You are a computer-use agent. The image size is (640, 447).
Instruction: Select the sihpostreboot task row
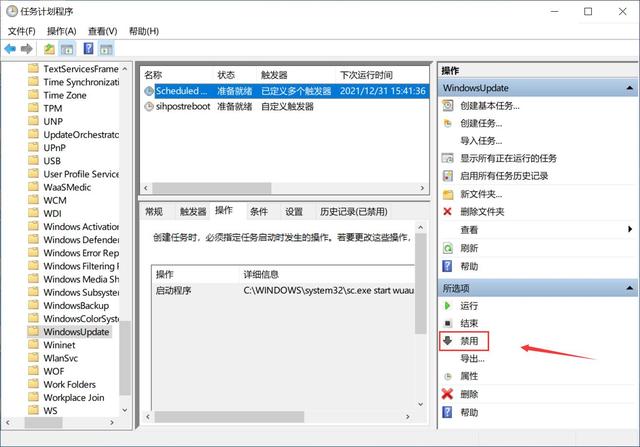pyautogui.click(x=285, y=107)
